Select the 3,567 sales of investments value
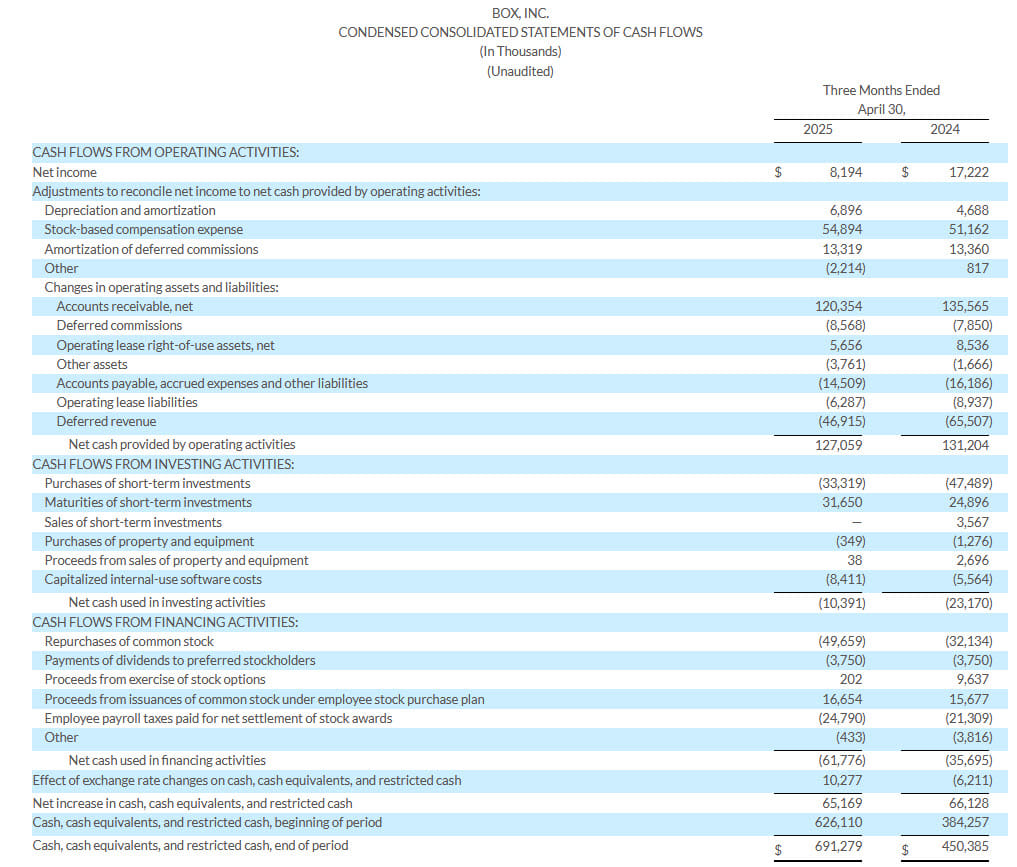This screenshot has width=1017, height=867. point(972,523)
